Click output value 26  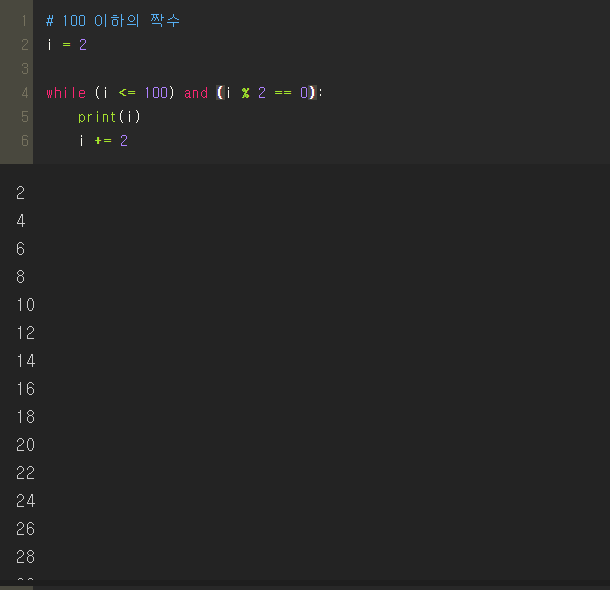pyautogui.click(x=26, y=529)
